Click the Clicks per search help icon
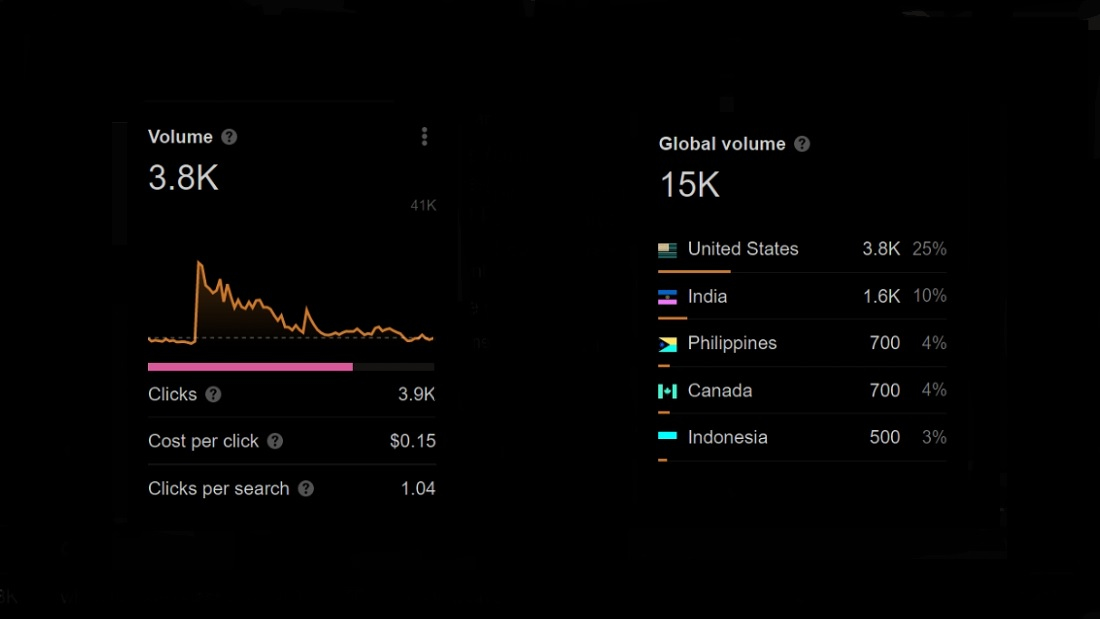This screenshot has width=1100, height=619. click(306, 488)
